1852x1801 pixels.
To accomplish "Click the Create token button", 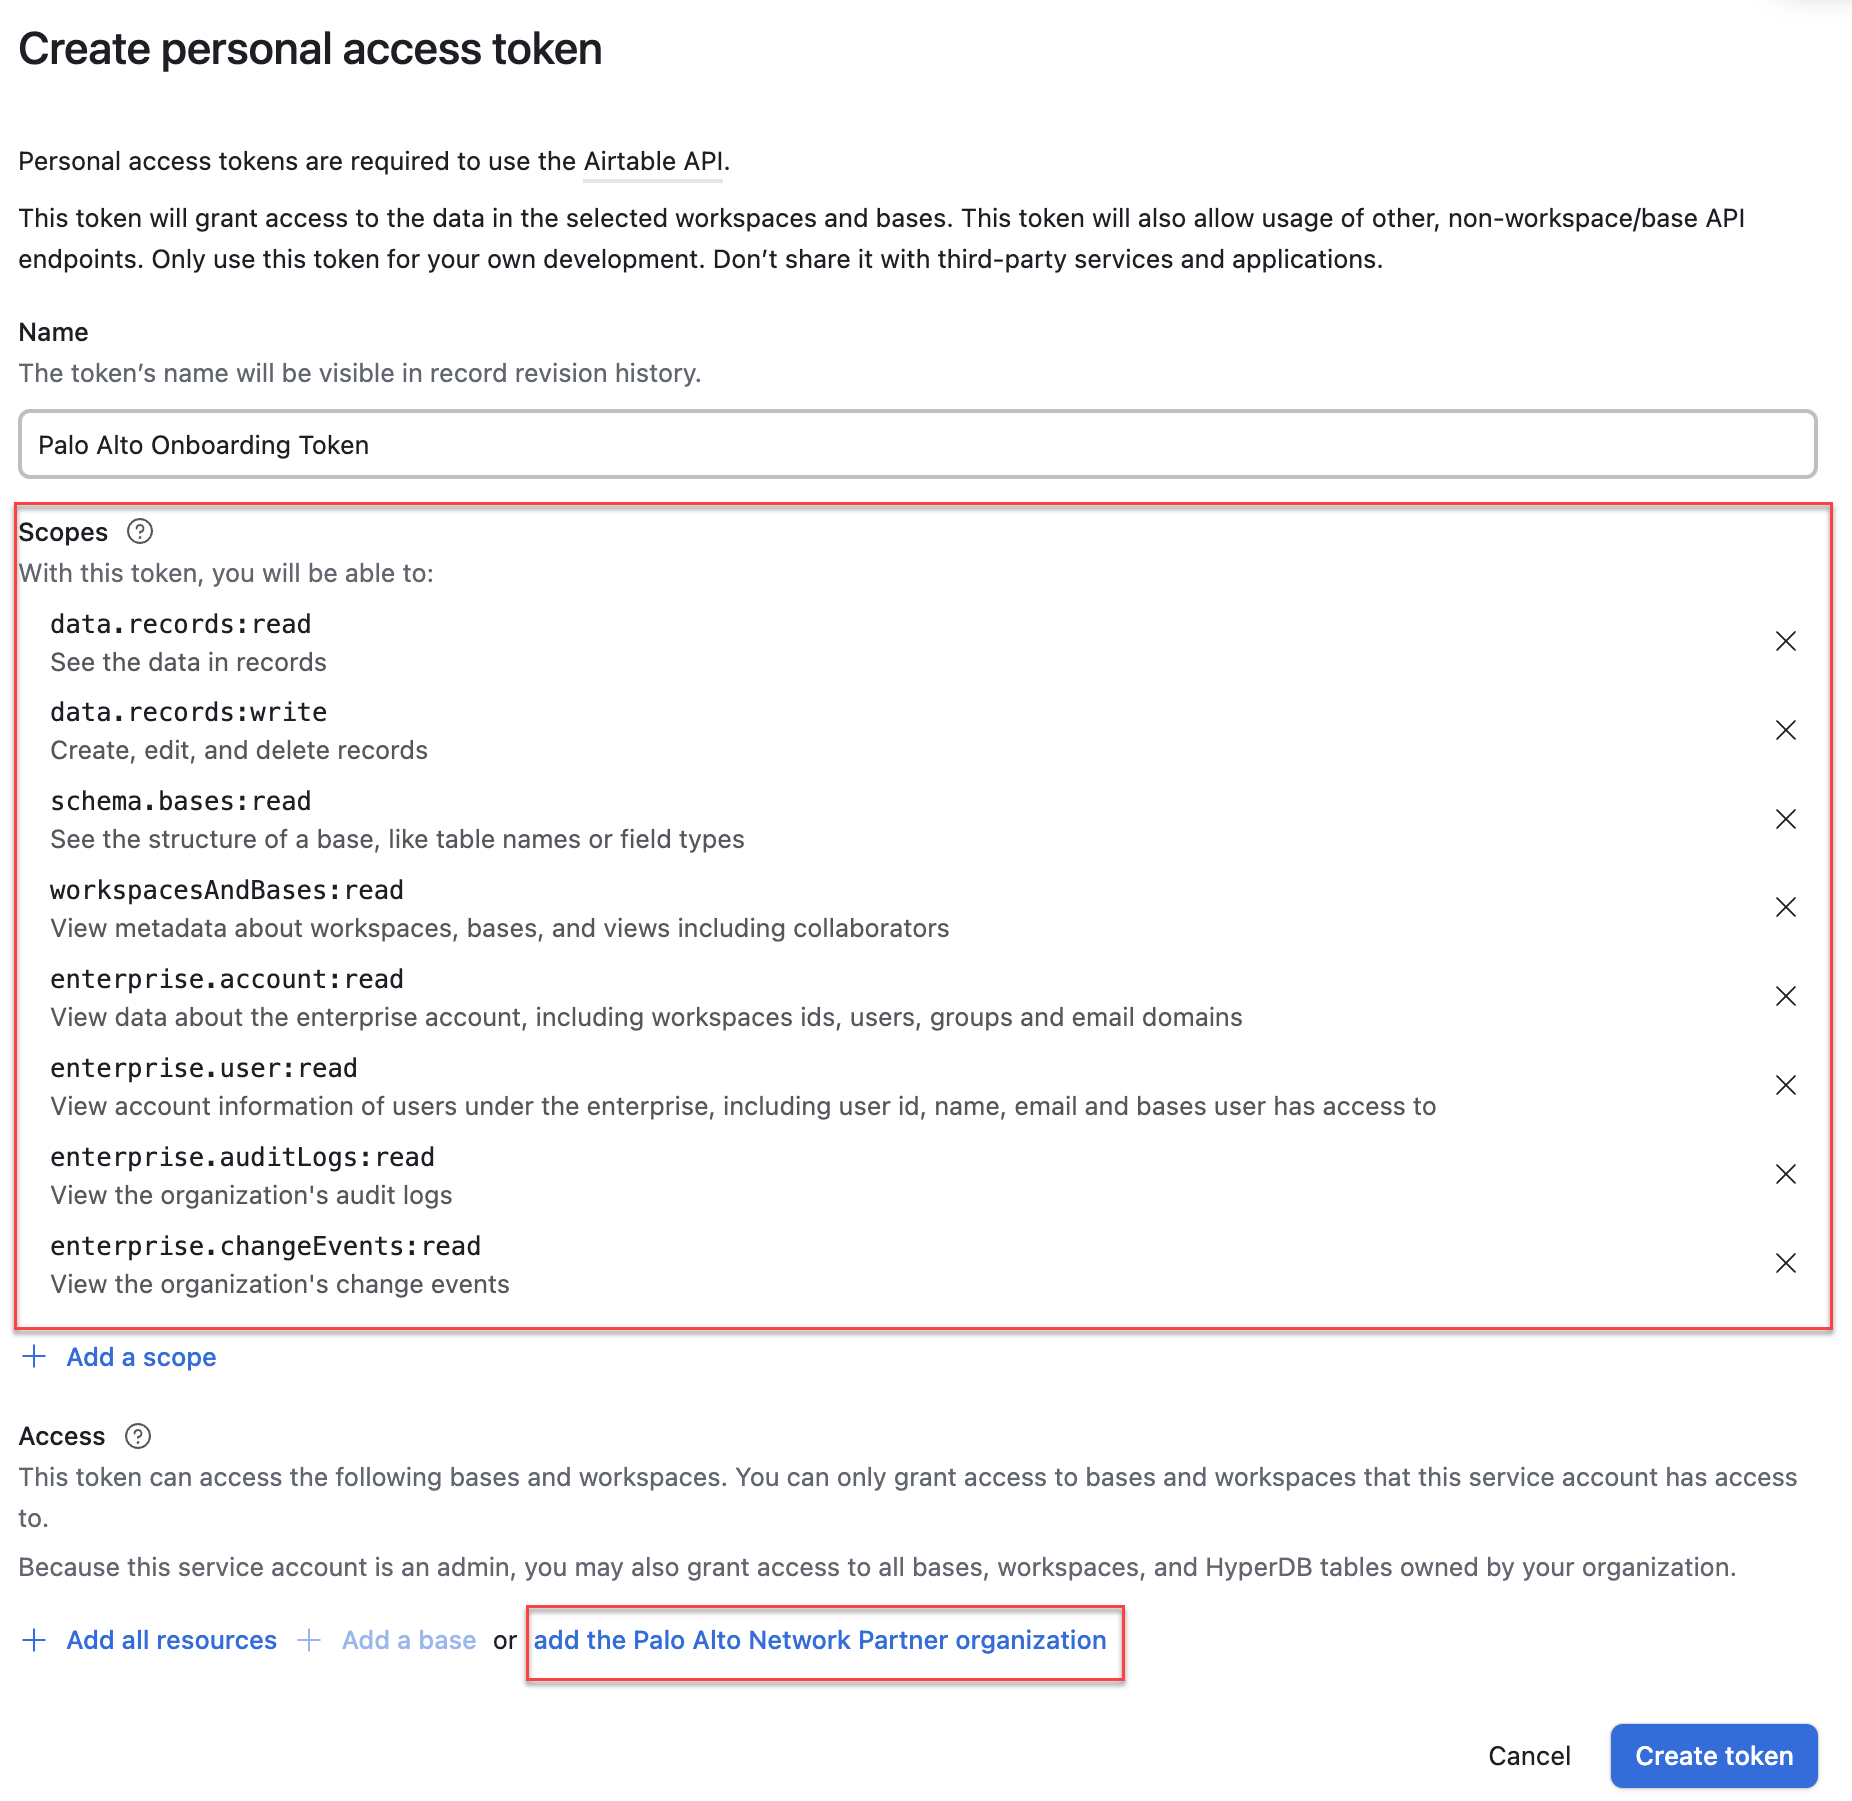I will click(1713, 1756).
